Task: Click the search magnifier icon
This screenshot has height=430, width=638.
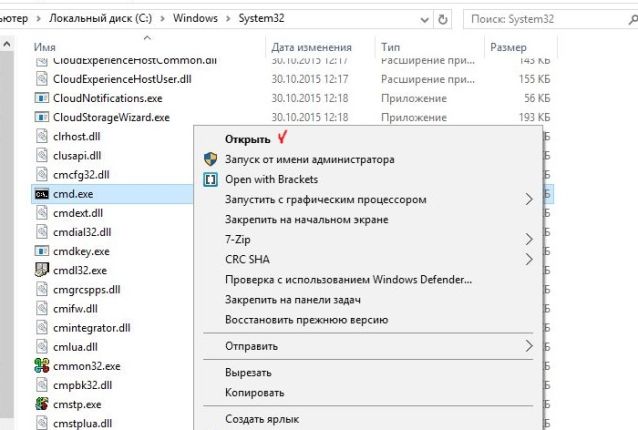Action: 633,19
